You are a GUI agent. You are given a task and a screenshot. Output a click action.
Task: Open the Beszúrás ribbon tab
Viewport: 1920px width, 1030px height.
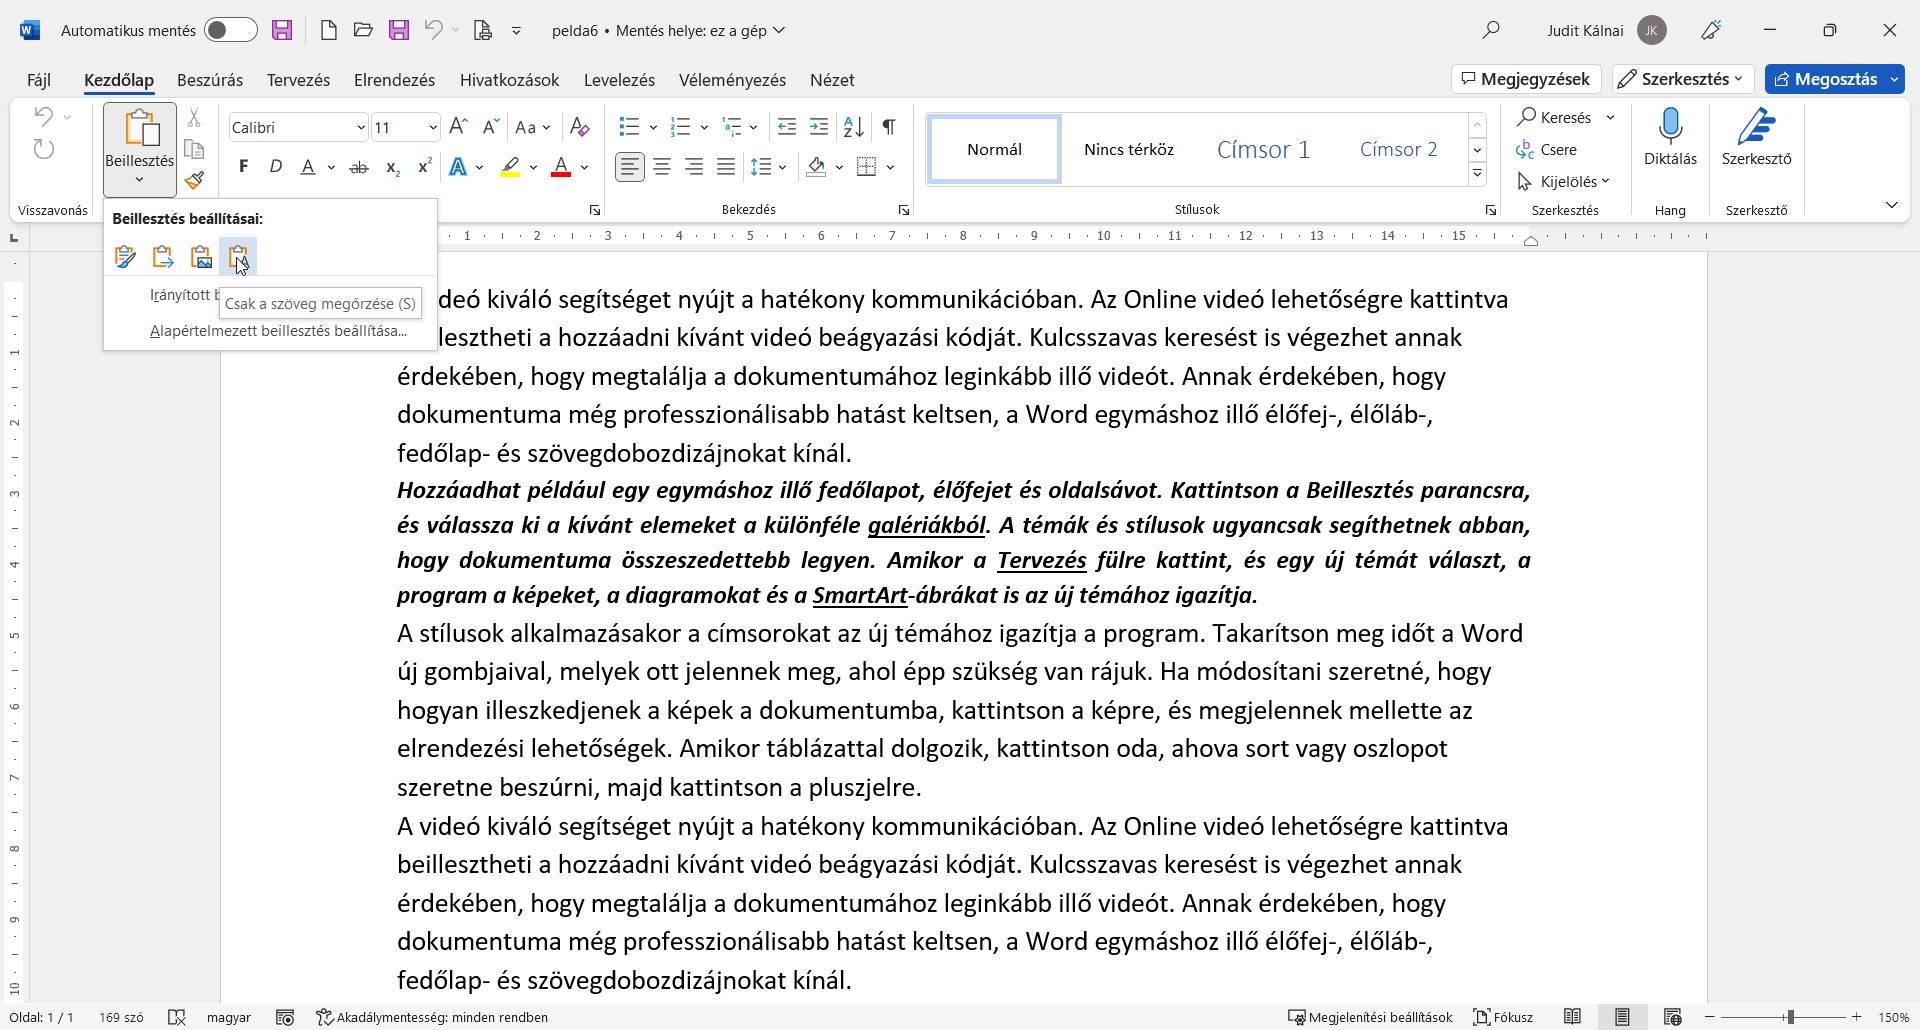210,80
